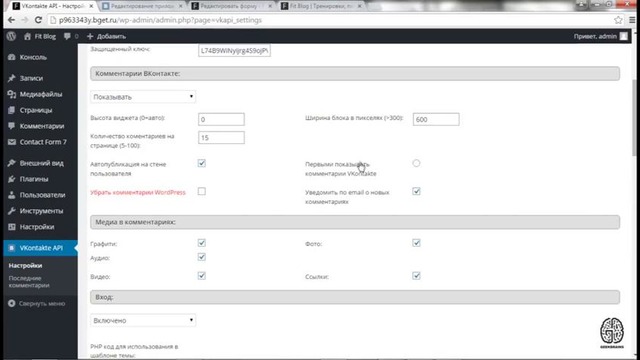Toggle the Графити checkbox
Image resolution: width=640 pixels, height=360 pixels.
point(202,243)
